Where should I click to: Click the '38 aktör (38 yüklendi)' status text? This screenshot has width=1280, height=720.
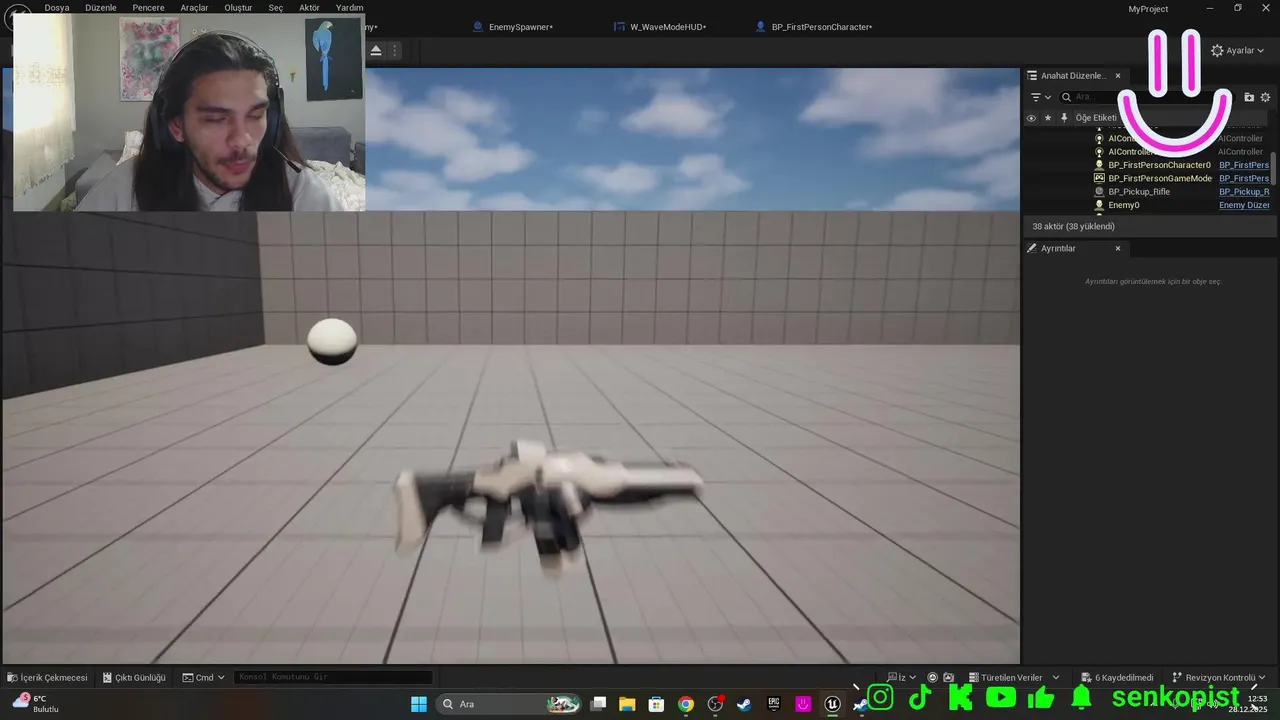1073,226
